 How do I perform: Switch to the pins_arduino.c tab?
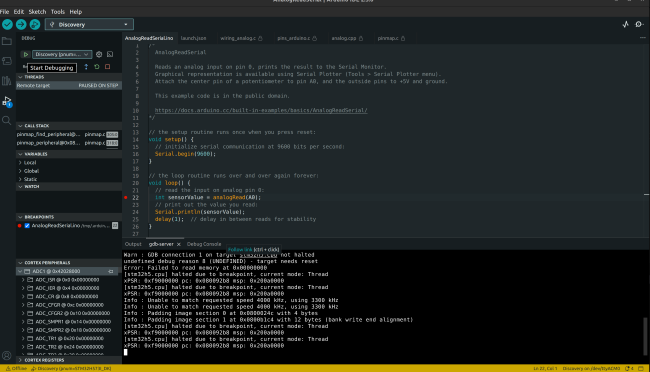point(297,38)
